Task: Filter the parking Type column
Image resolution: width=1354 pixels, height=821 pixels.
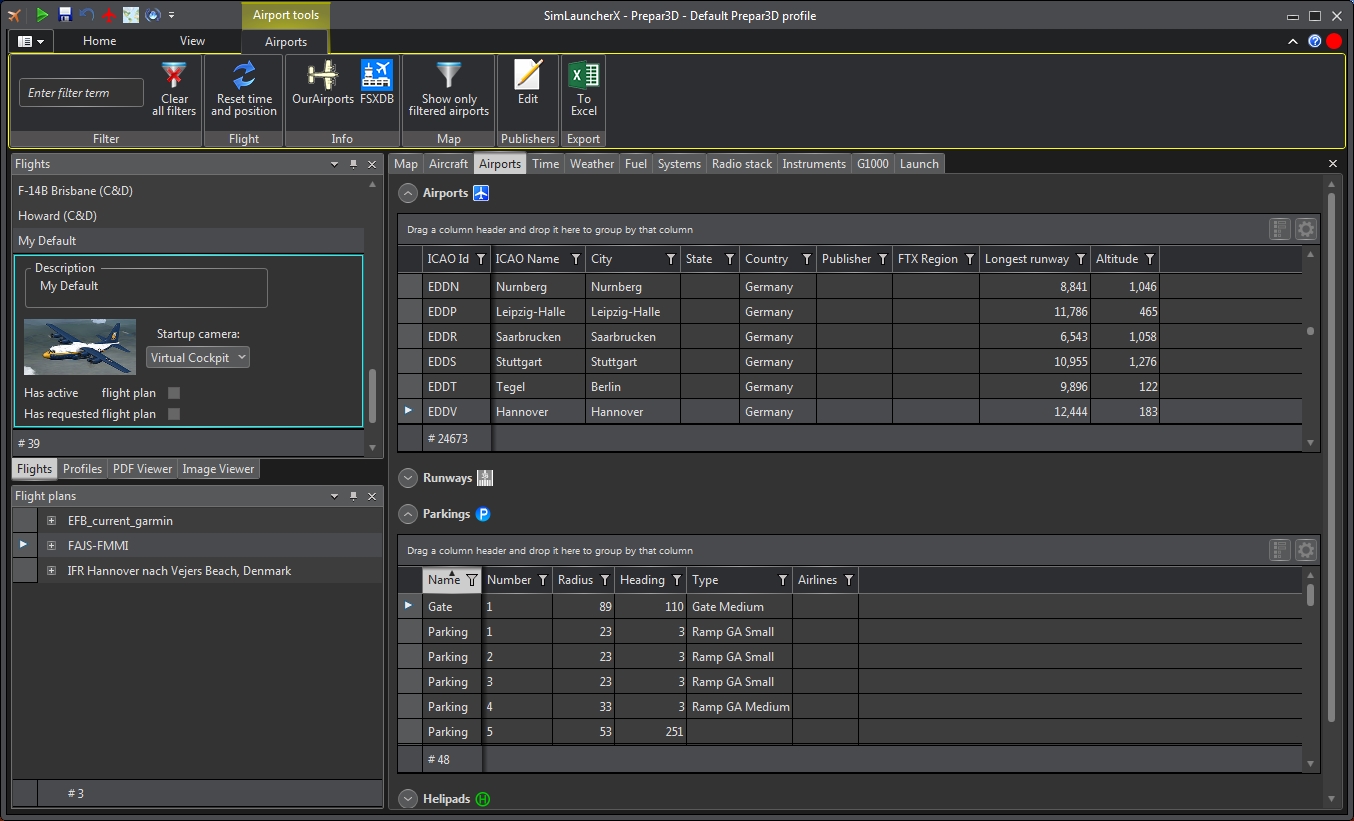Action: coord(783,581)
